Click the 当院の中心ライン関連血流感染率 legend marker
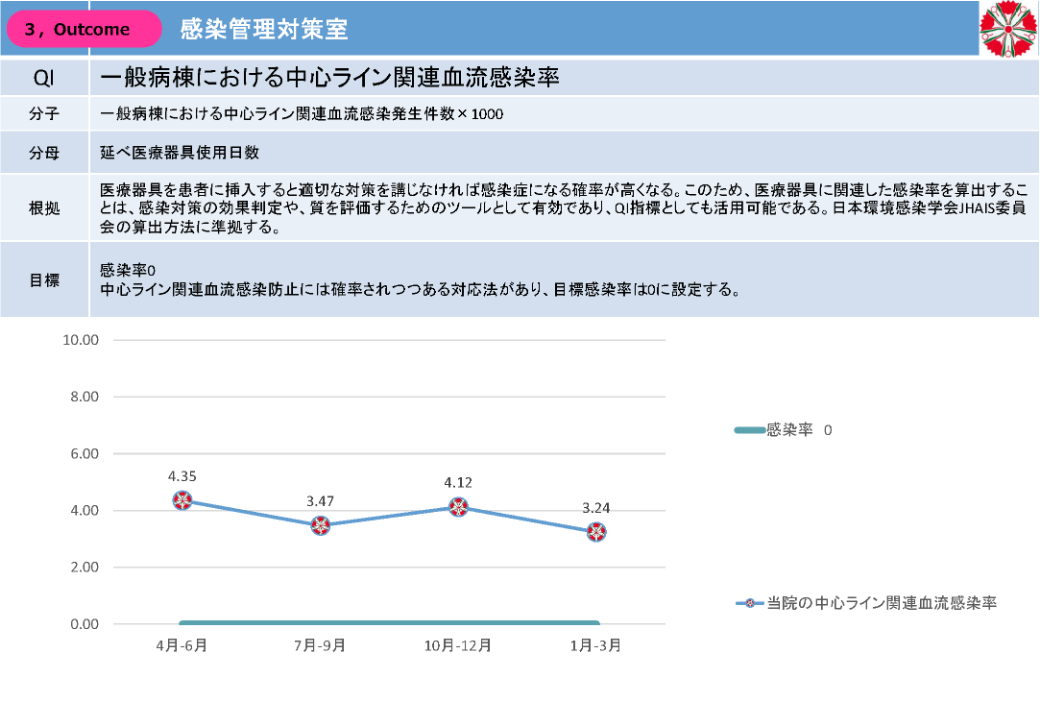 (x=749, y=603)
